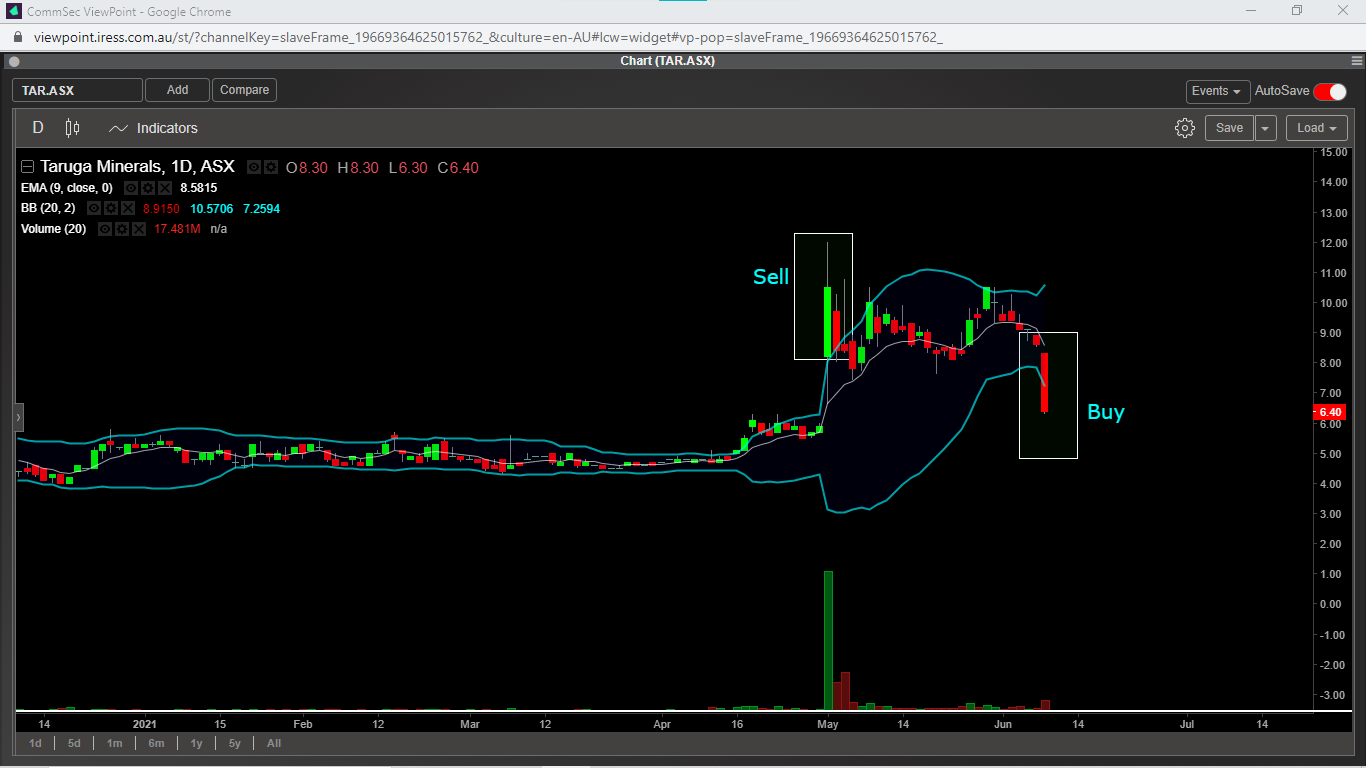
Task: Open the Load dropdown
Action: 1317,128
